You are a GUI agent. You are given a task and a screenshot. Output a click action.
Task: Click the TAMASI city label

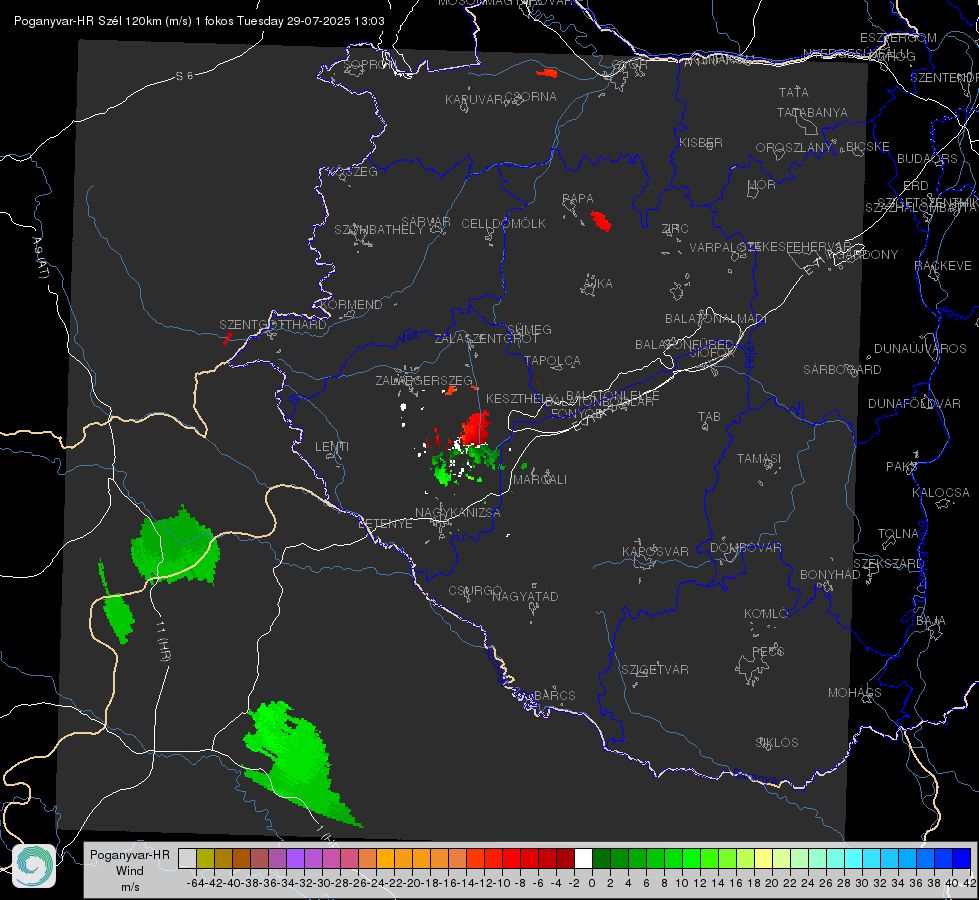759,459
